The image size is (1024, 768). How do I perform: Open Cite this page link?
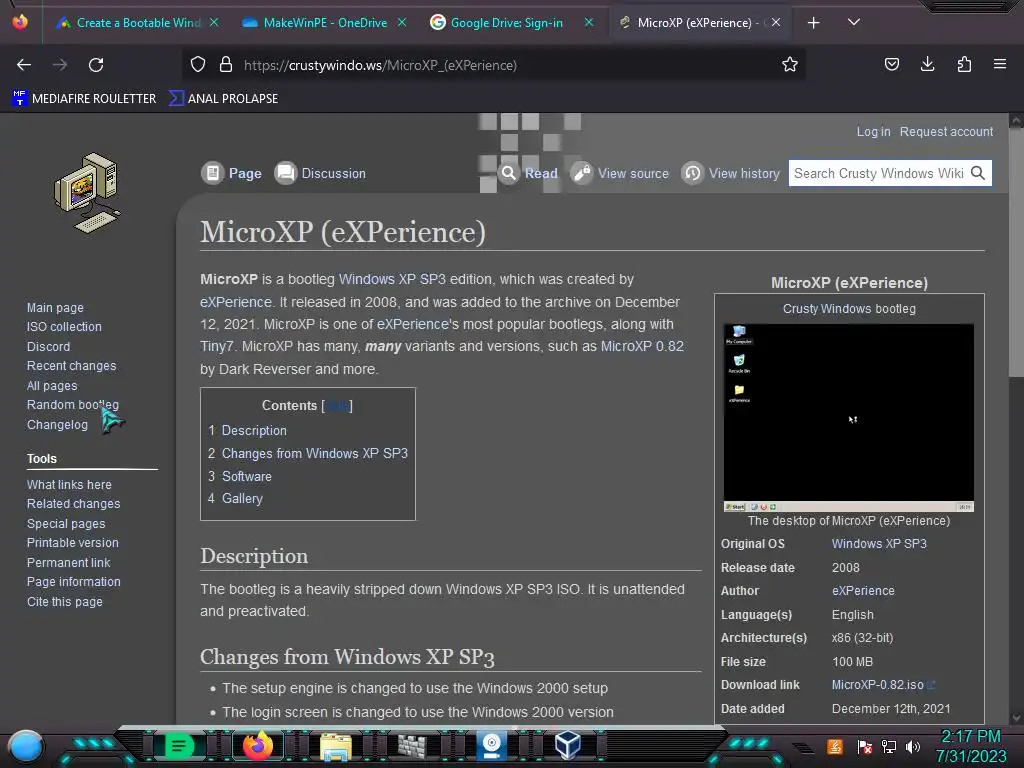[x=65, y=601]
